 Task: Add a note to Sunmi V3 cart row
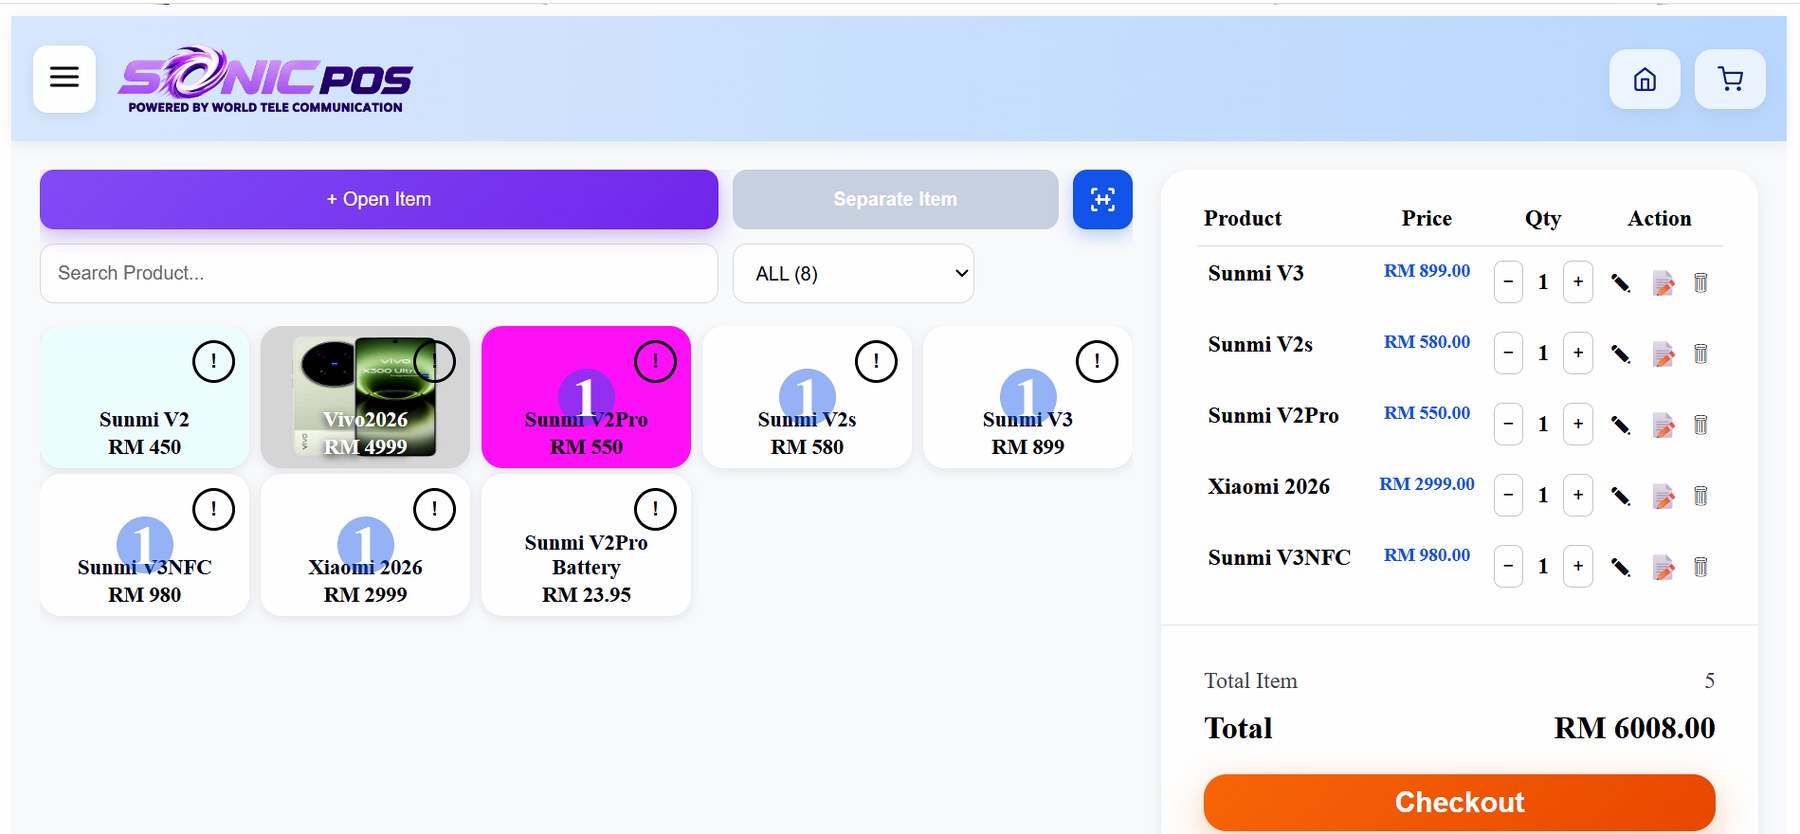pyautogui.click(x=1663, y=283)
